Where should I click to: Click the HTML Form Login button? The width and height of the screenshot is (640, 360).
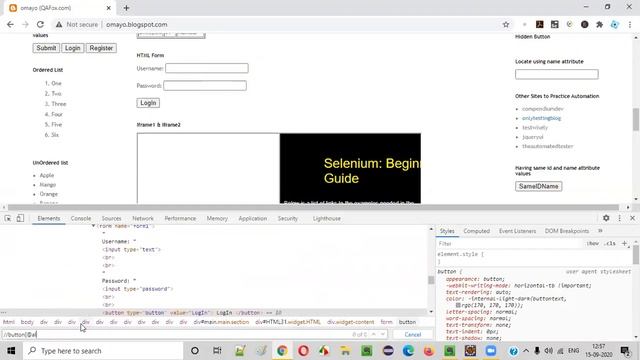tap(148, 103)
